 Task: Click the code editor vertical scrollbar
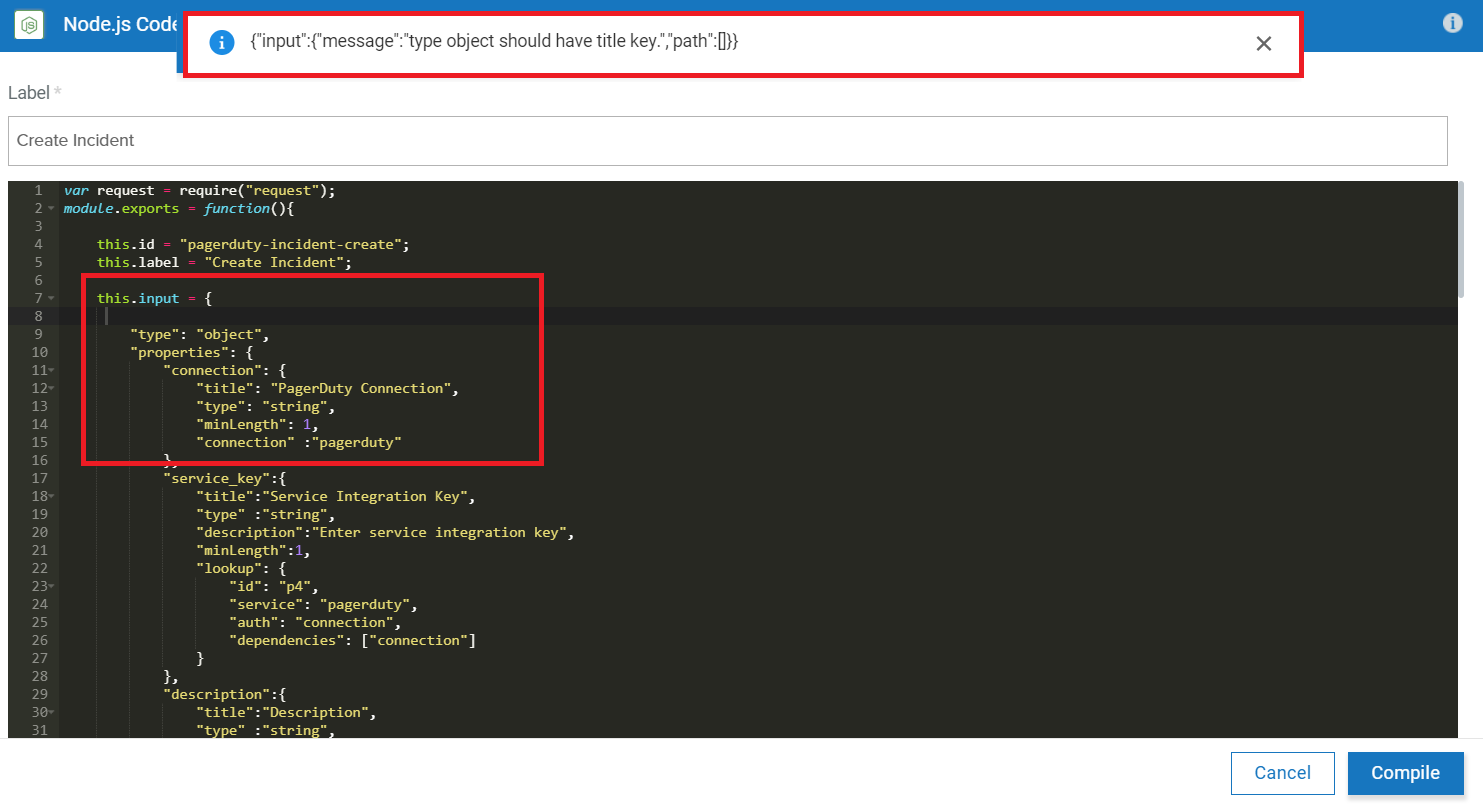point(1462,240)
